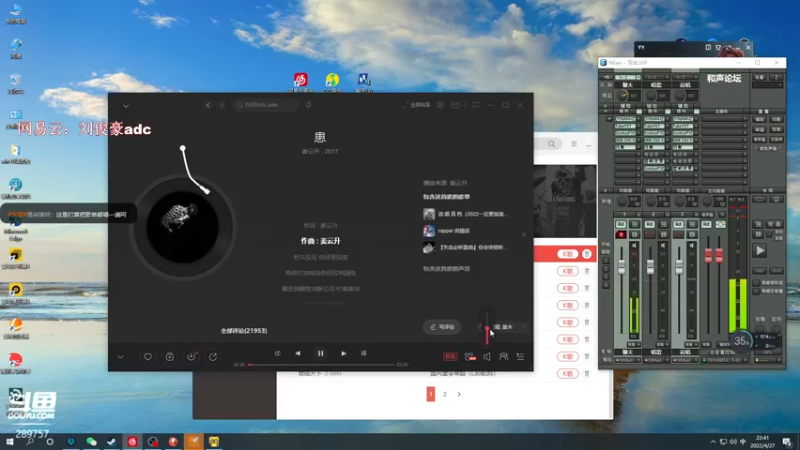The image size is (800, 450).
Task: Skip to previous track in music player
Action: [298, 353]
